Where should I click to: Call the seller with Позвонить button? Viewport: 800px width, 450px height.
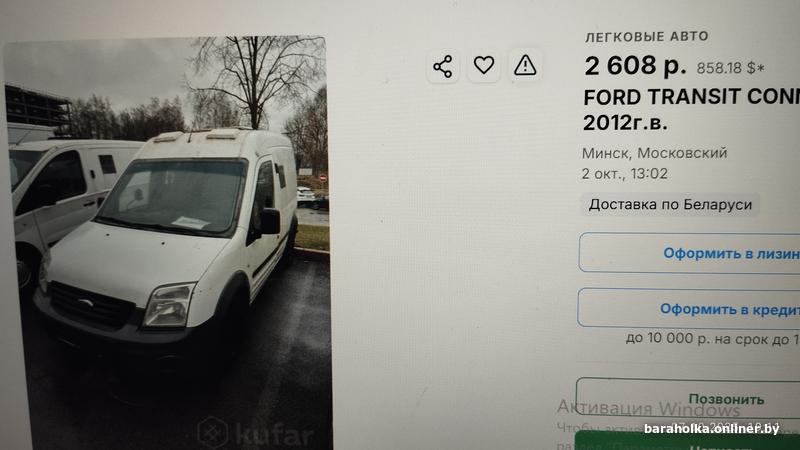(x=688, y=398)
